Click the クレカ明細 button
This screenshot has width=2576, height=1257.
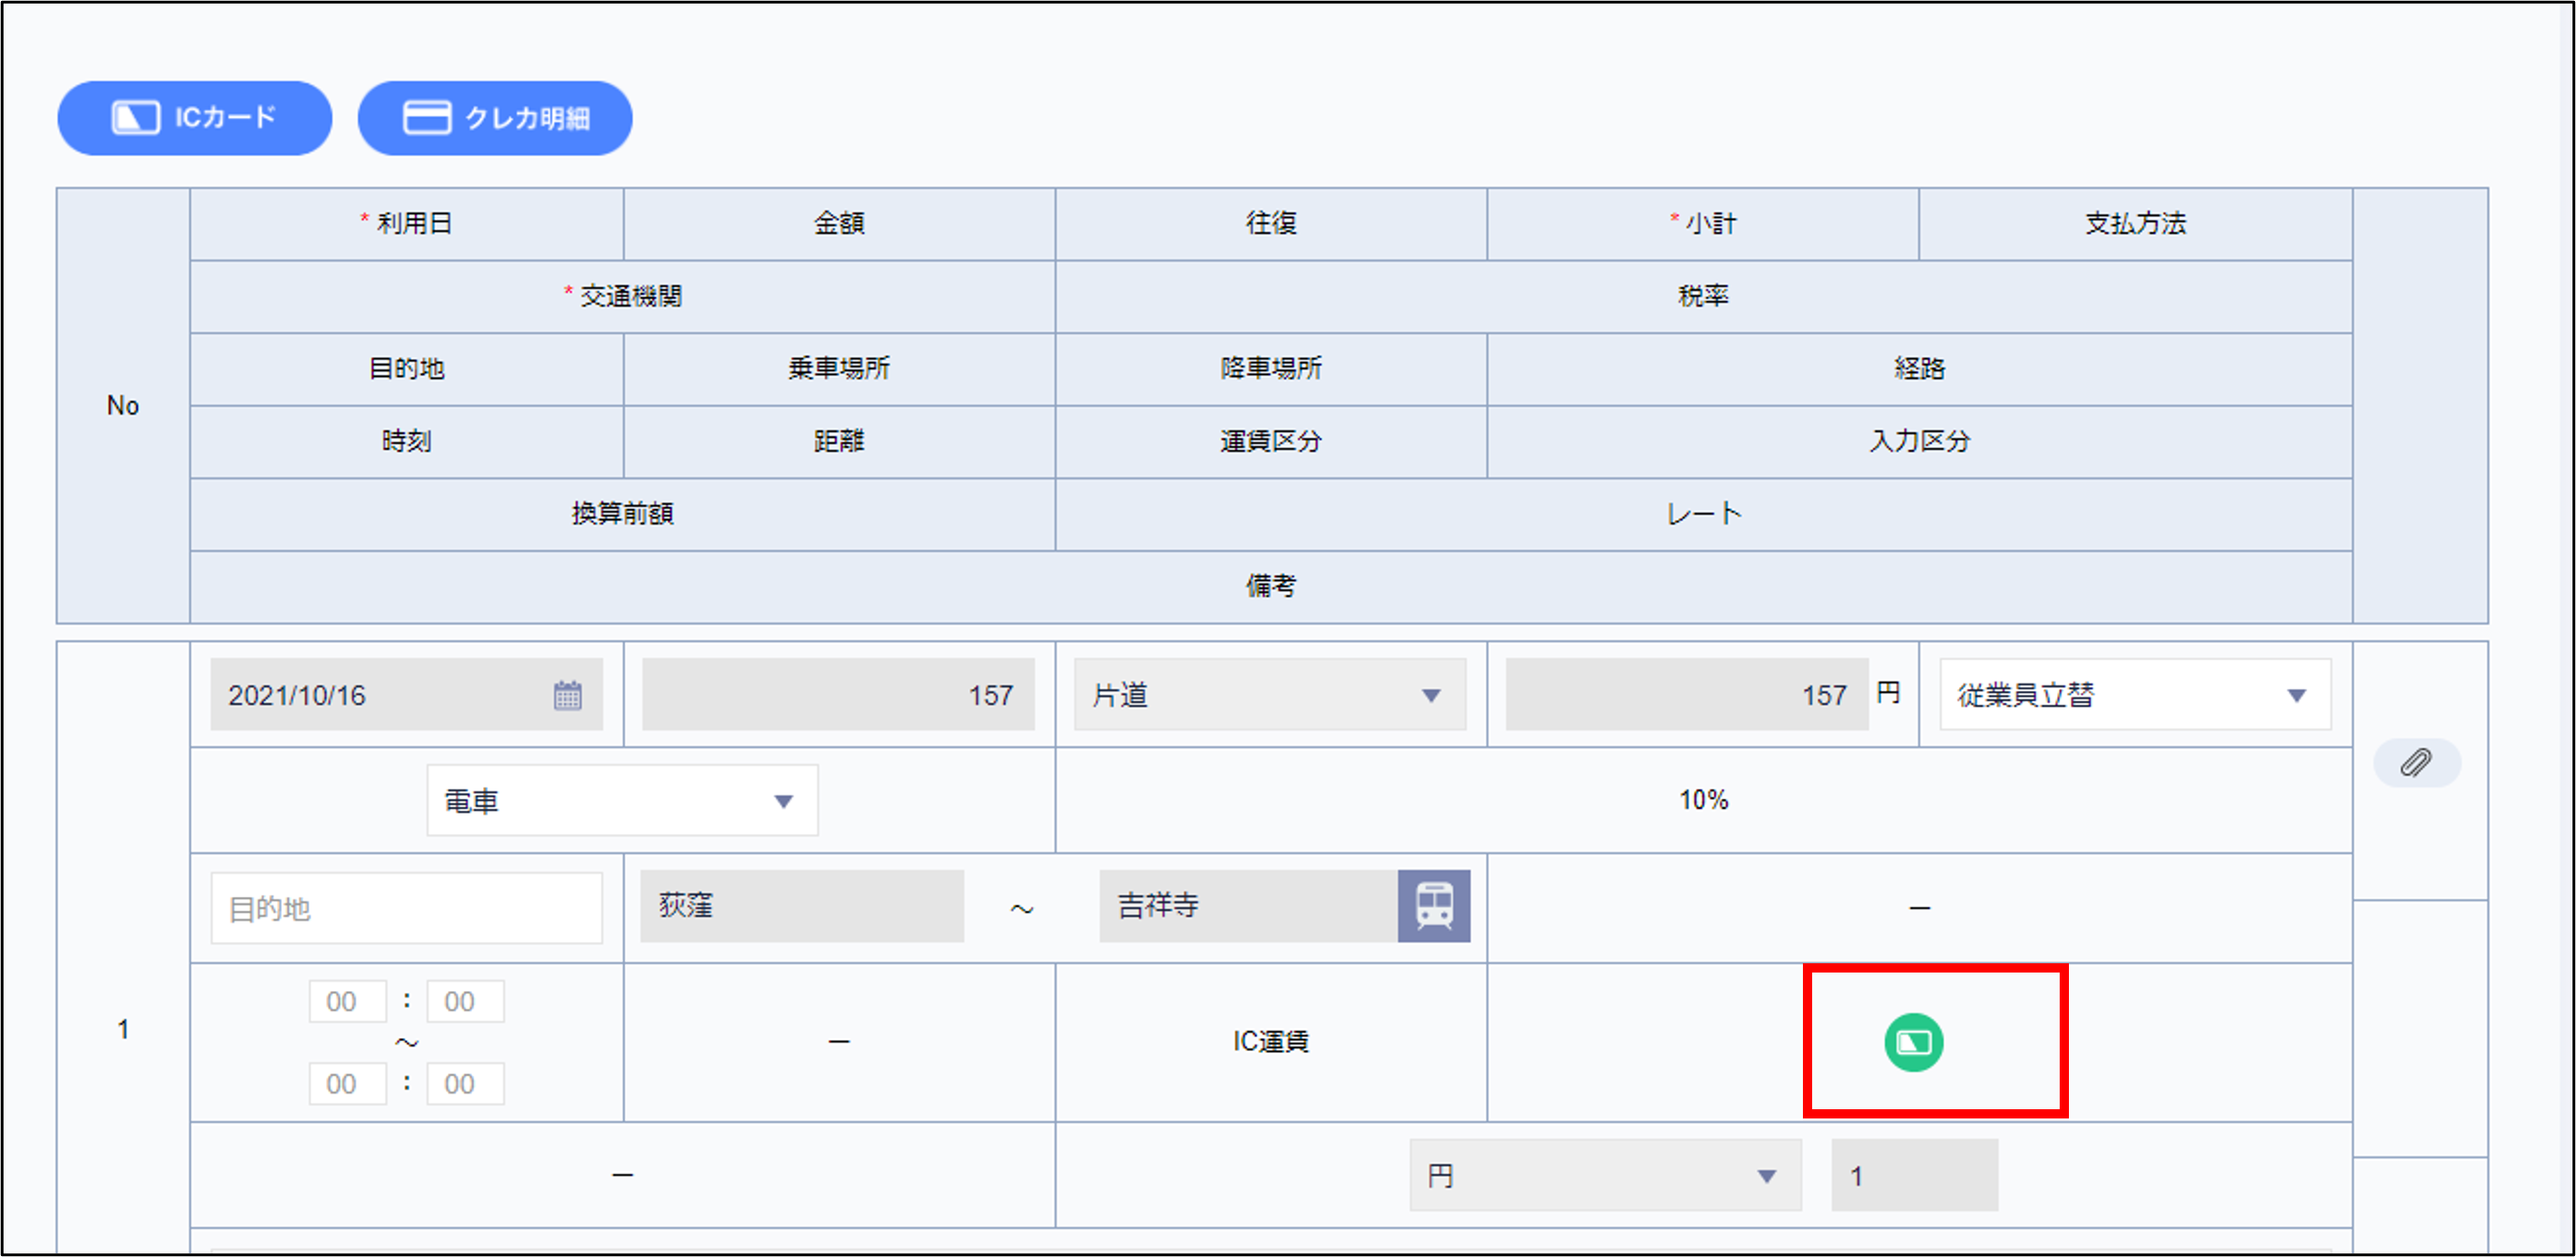[495, 118]
